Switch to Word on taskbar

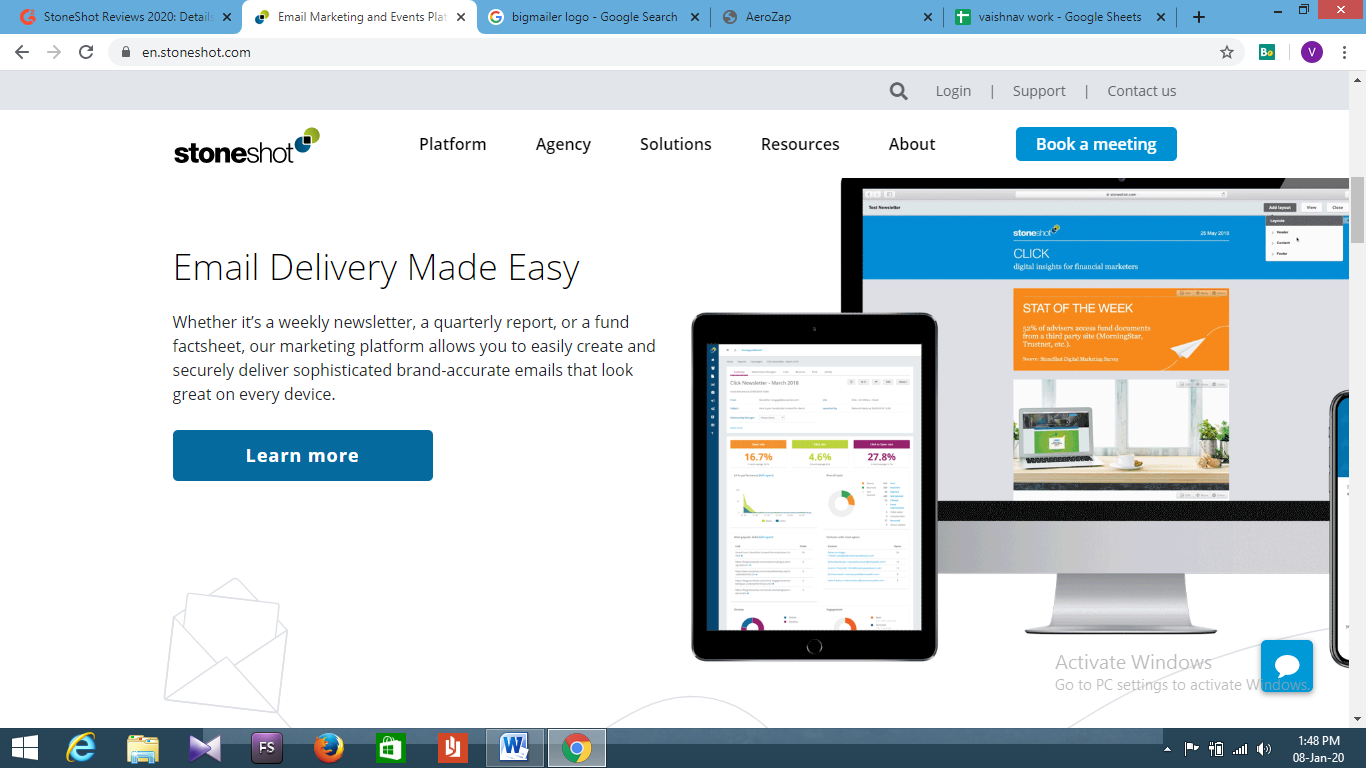tap(515, 748)
